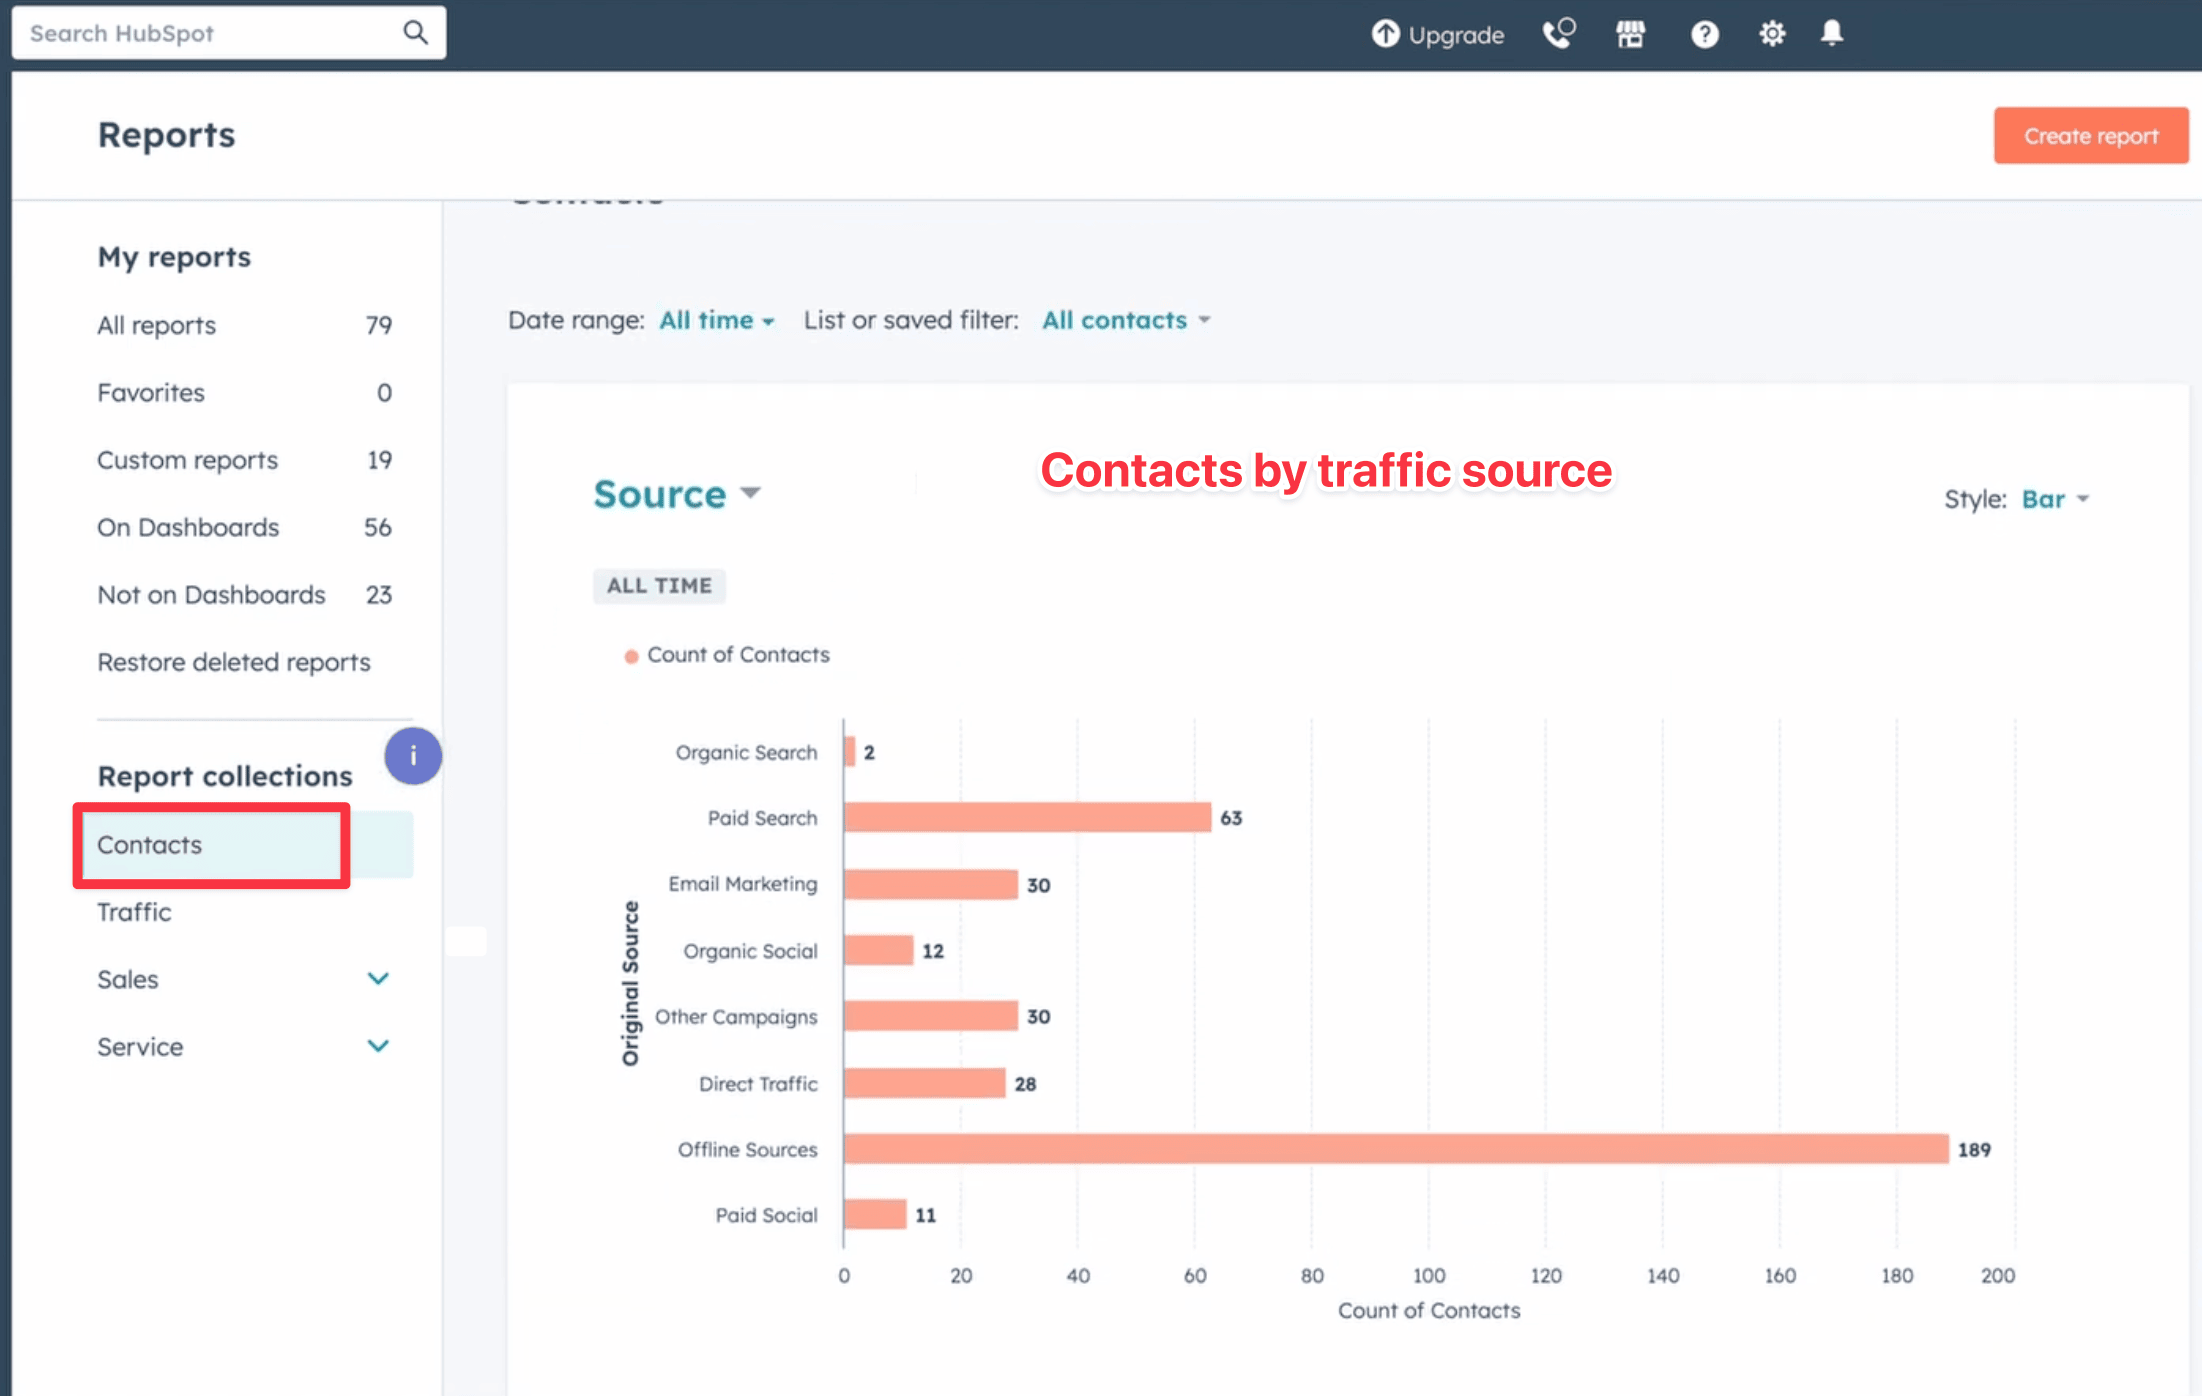This screenshot has height=1396, width=2202.
Task: Open the calling icon in the top bar
Action: [x=1558, y=33]
